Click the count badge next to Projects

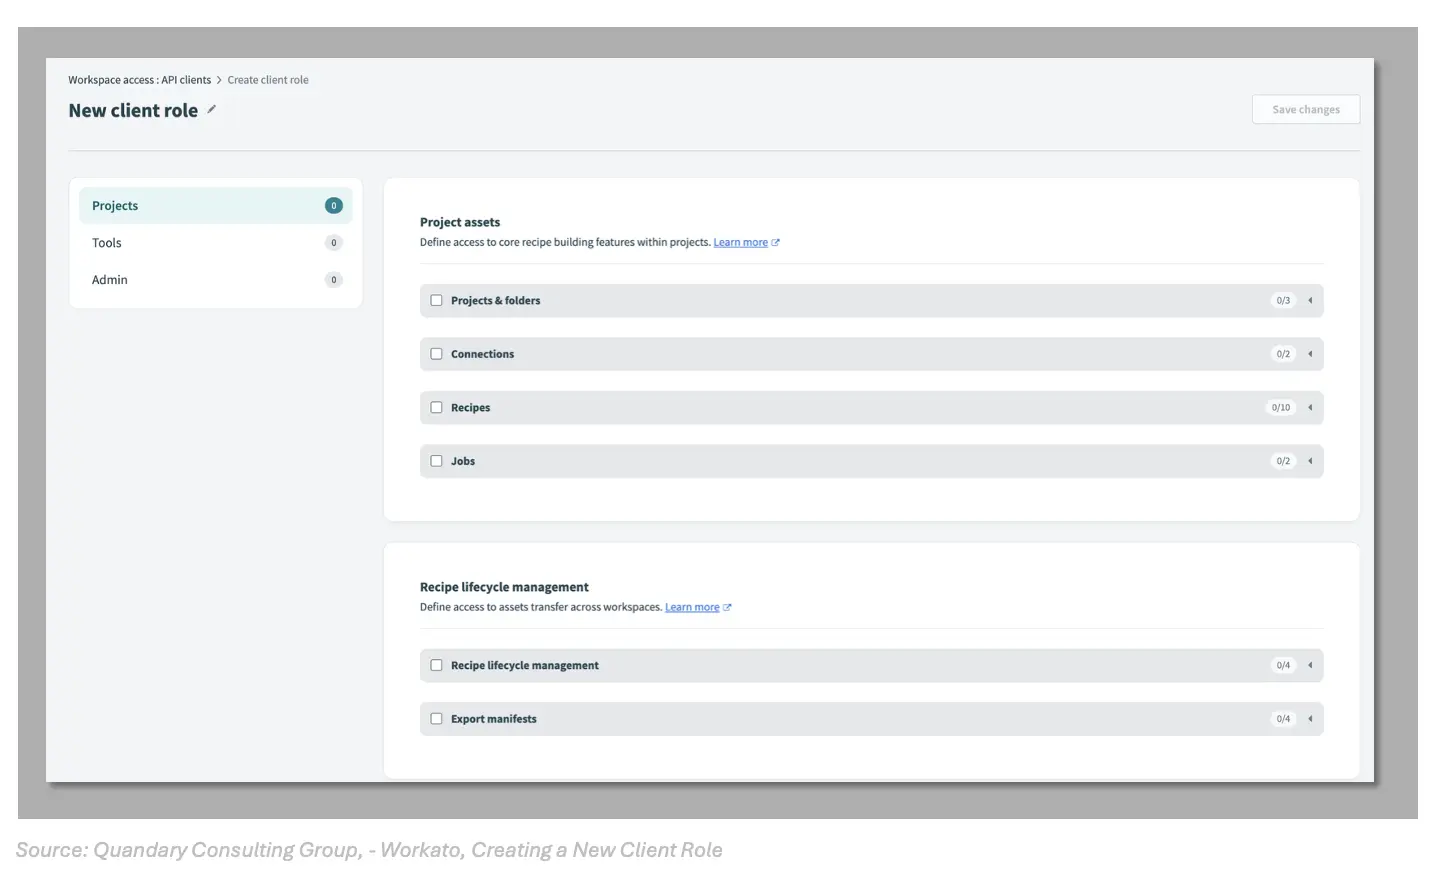[x=333, y=205]
